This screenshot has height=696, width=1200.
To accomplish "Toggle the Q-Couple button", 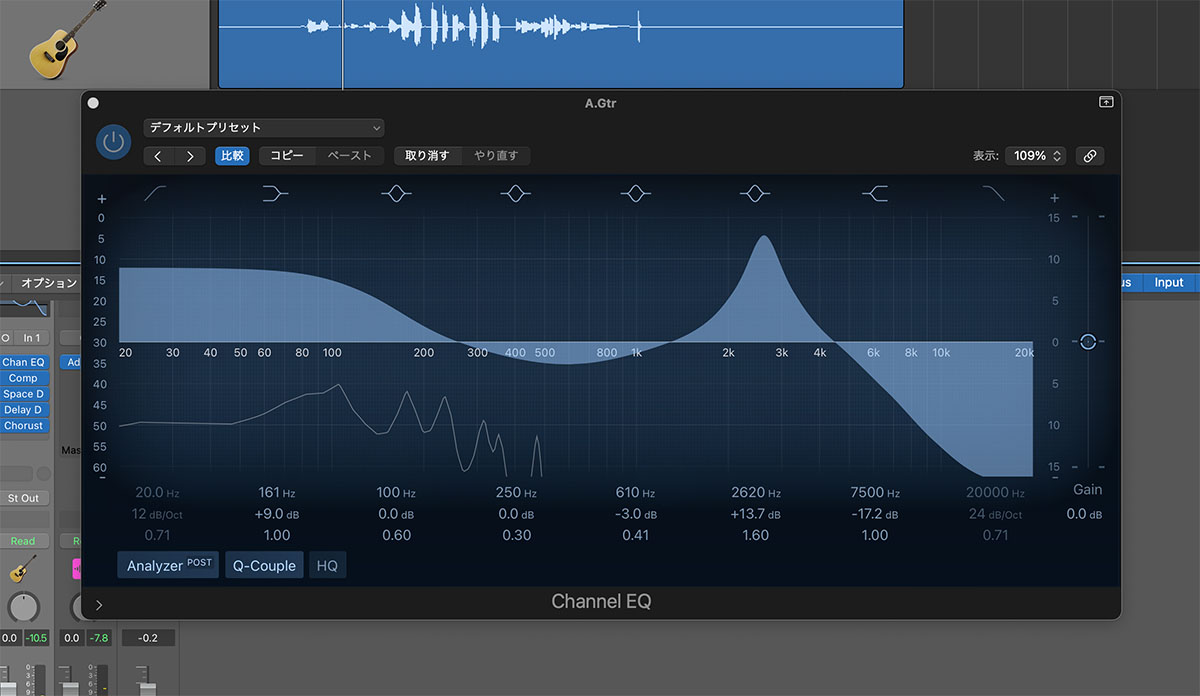I will (264, 565).
